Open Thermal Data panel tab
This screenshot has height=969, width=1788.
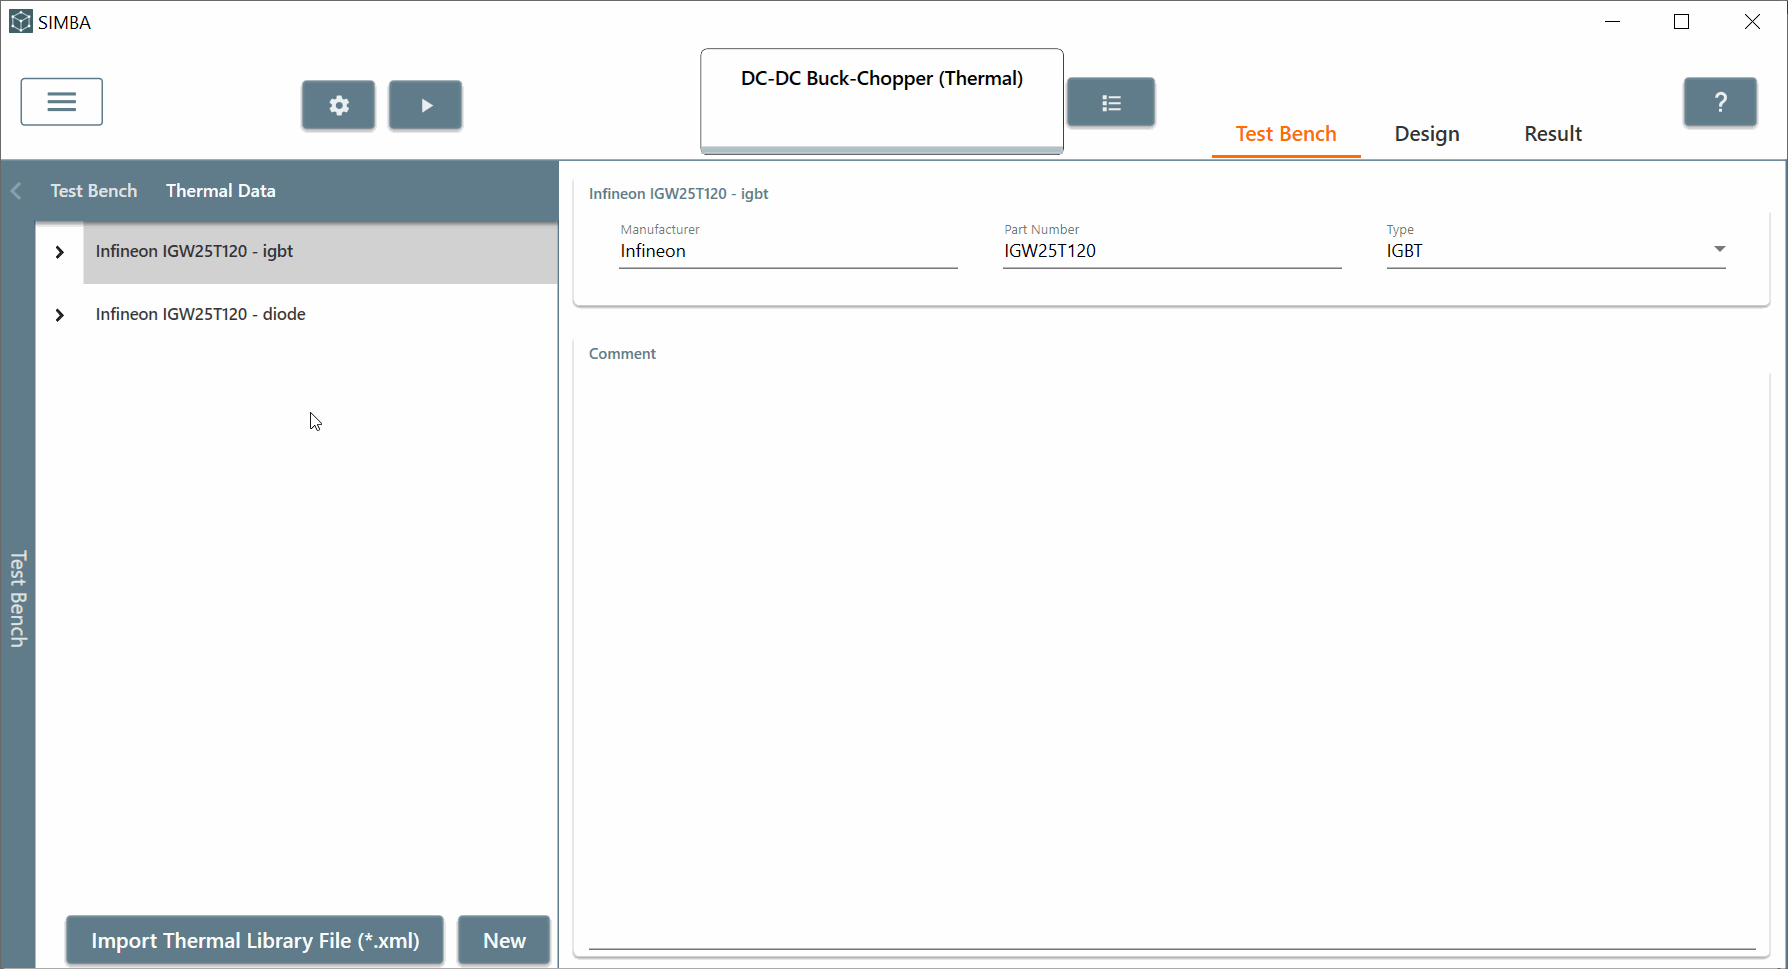click(x=220, y=191)
